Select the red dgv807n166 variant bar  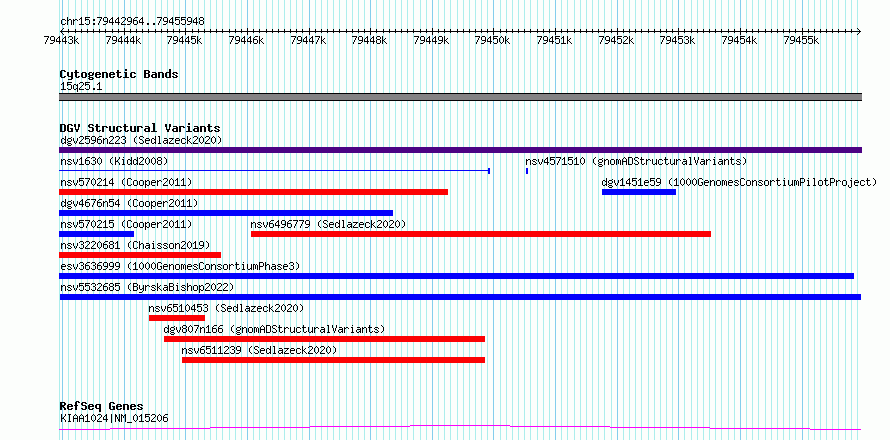(325, 339)
